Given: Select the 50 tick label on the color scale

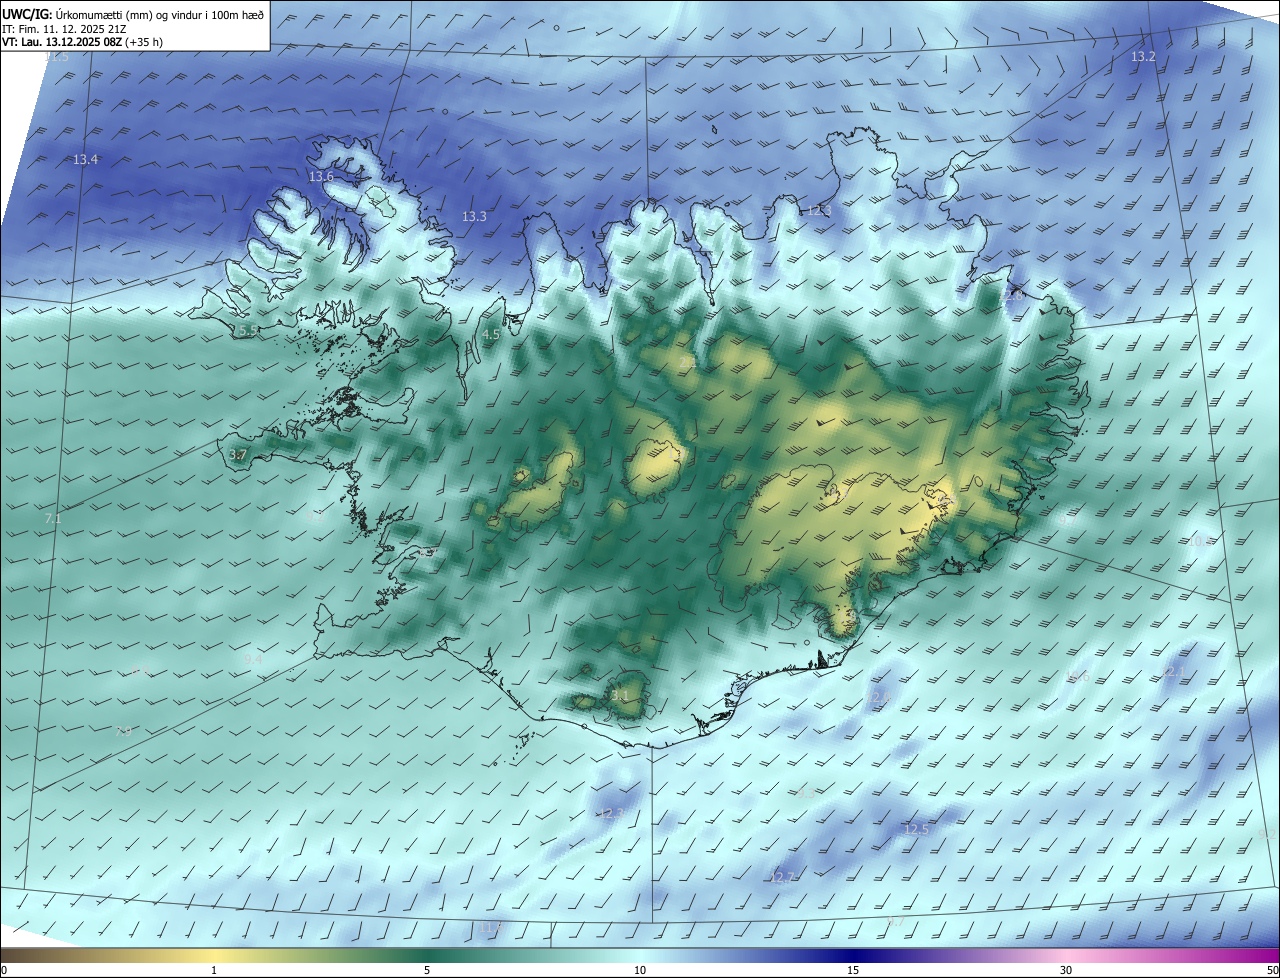Looking at the screenshot, I should (1272, 970).
